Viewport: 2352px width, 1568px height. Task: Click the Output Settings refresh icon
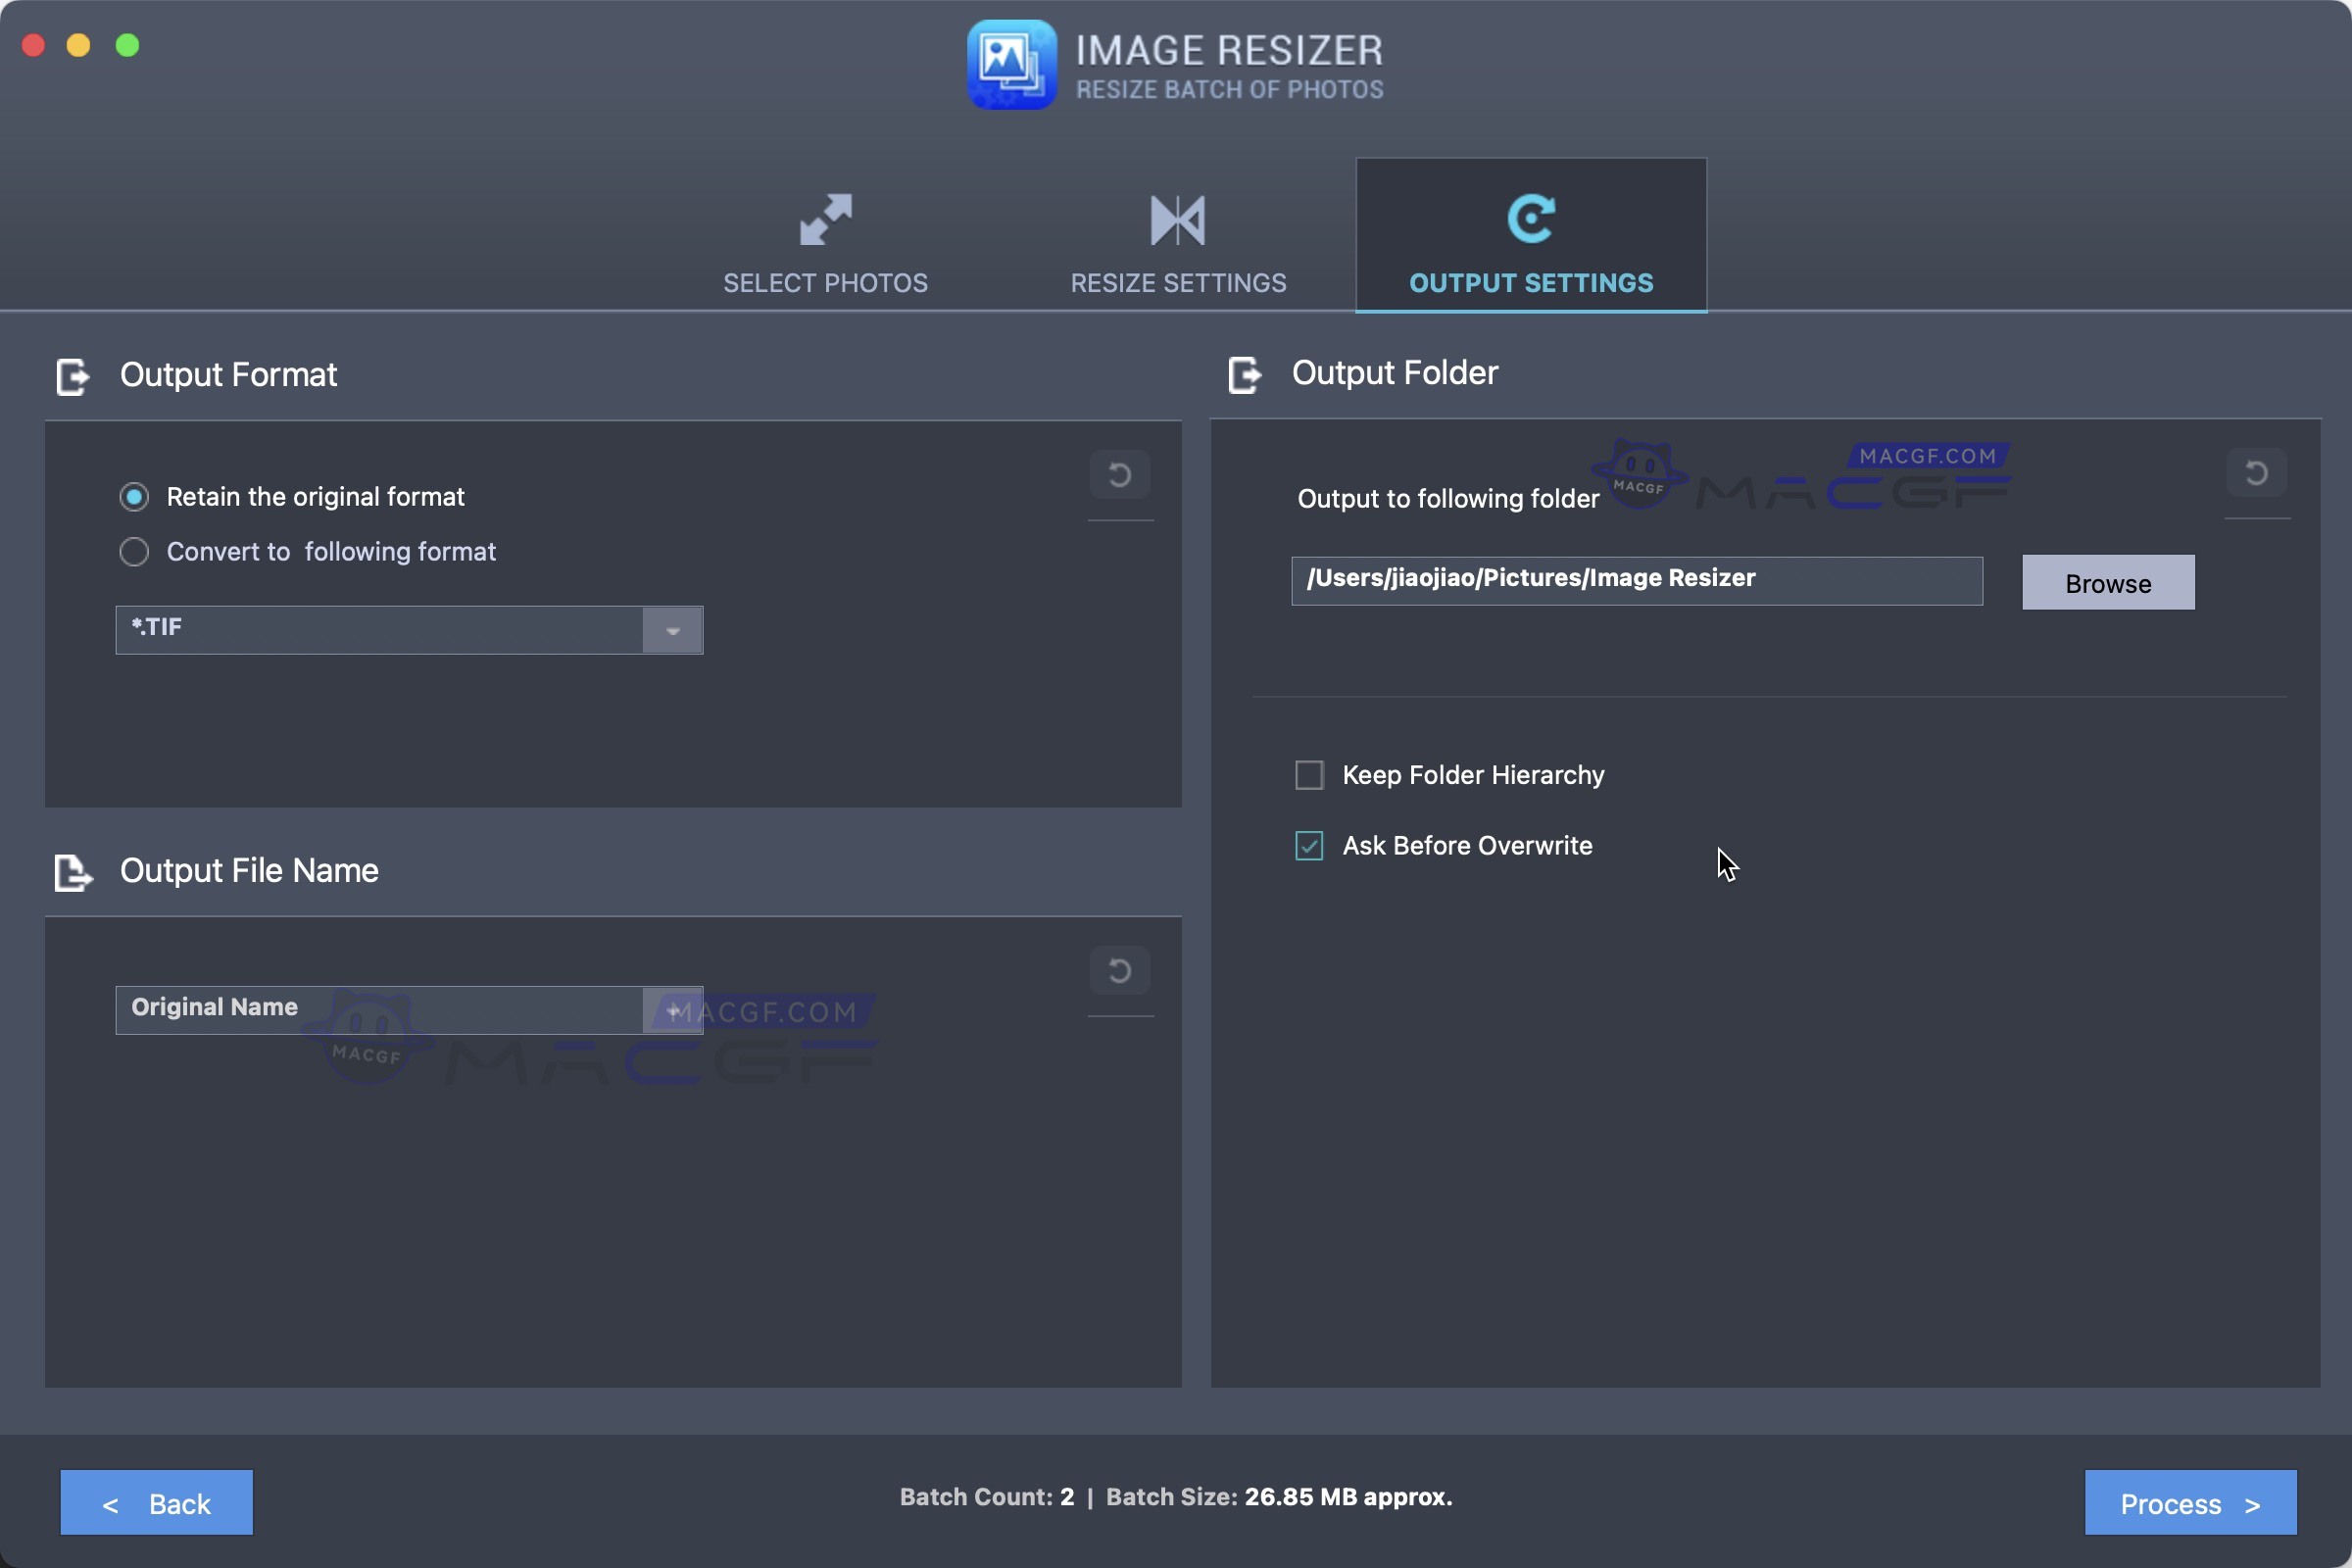(x=1529, y=218)
